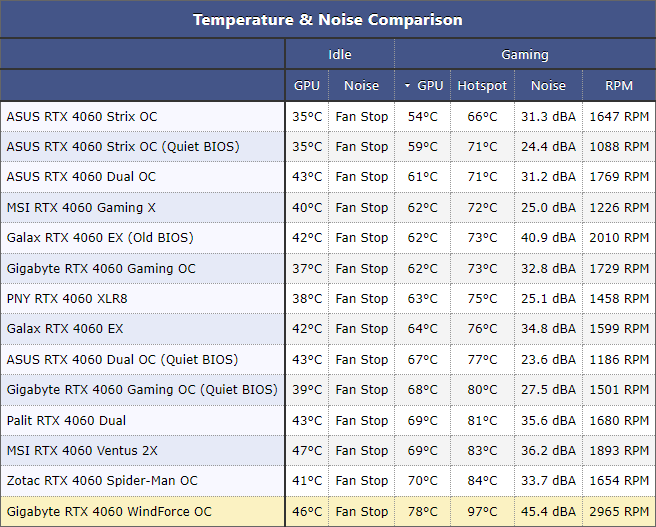
Task: Sort by the Hotspot column header
Action: (482, 86)
